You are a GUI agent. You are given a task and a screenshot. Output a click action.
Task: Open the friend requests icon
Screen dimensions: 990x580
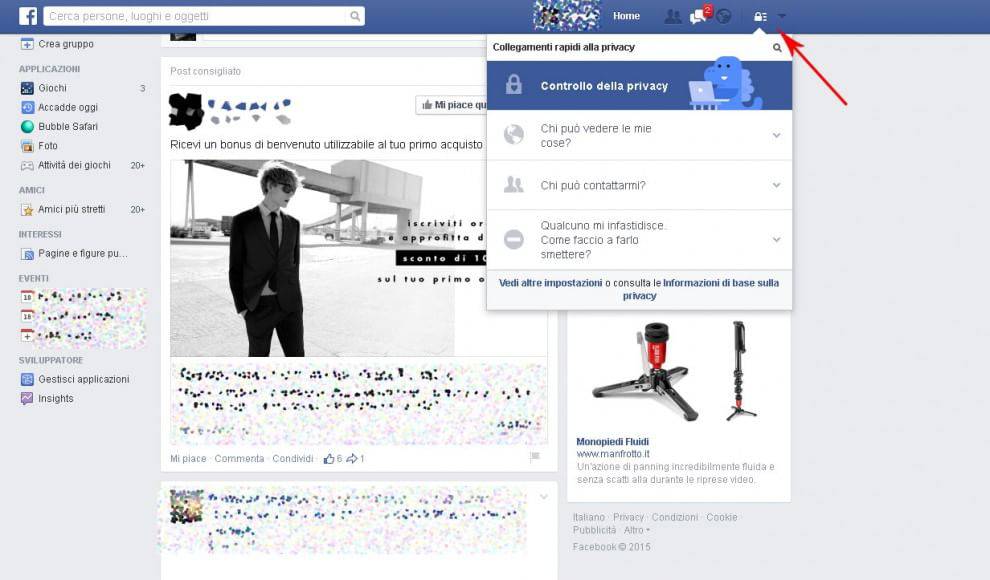[673, 16]
